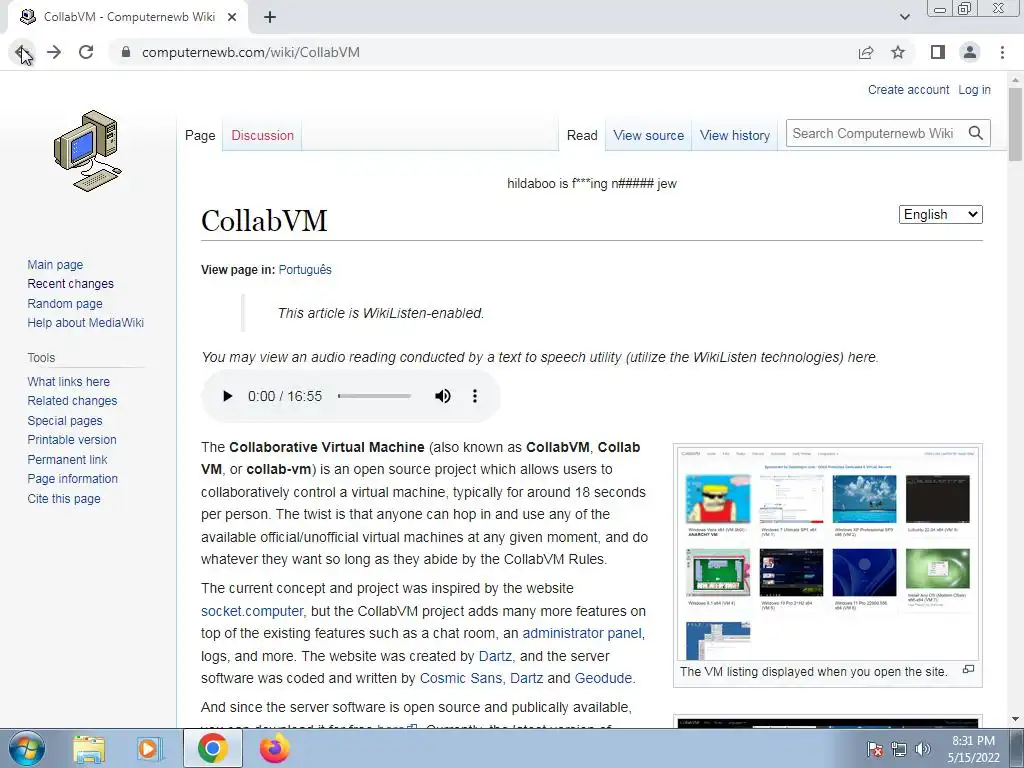Image resolution: width=1024 pixels, height=768 pixels.
Task: Launch Firefox from the taskbar
Action: click(x=274, y=748)
